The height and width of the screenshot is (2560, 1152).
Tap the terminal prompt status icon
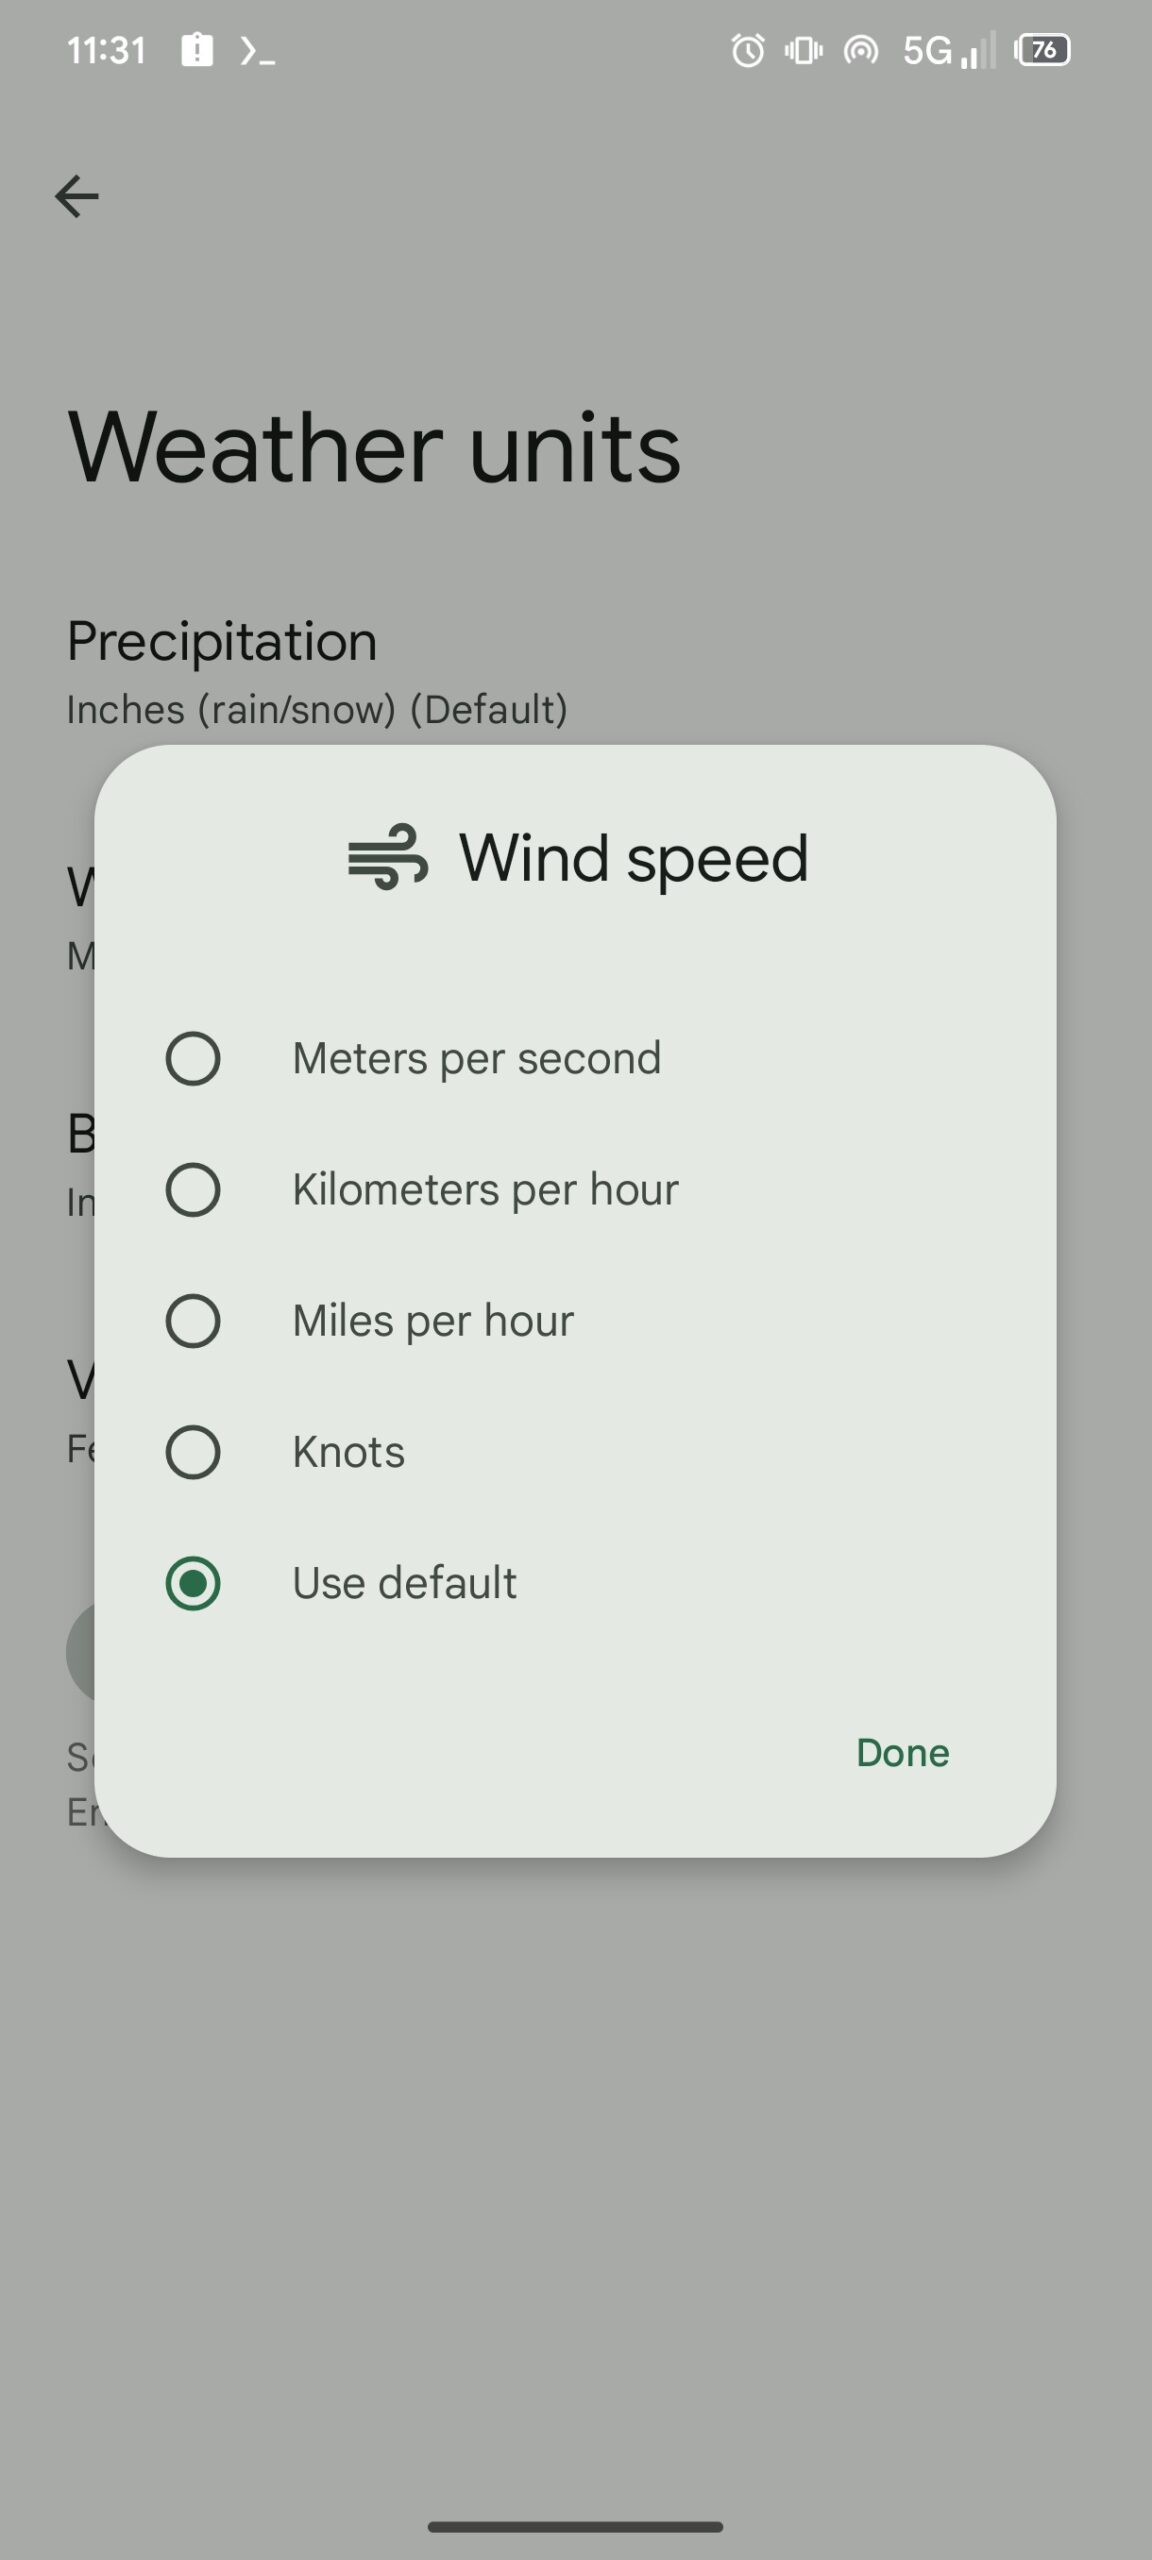(257, 50)
